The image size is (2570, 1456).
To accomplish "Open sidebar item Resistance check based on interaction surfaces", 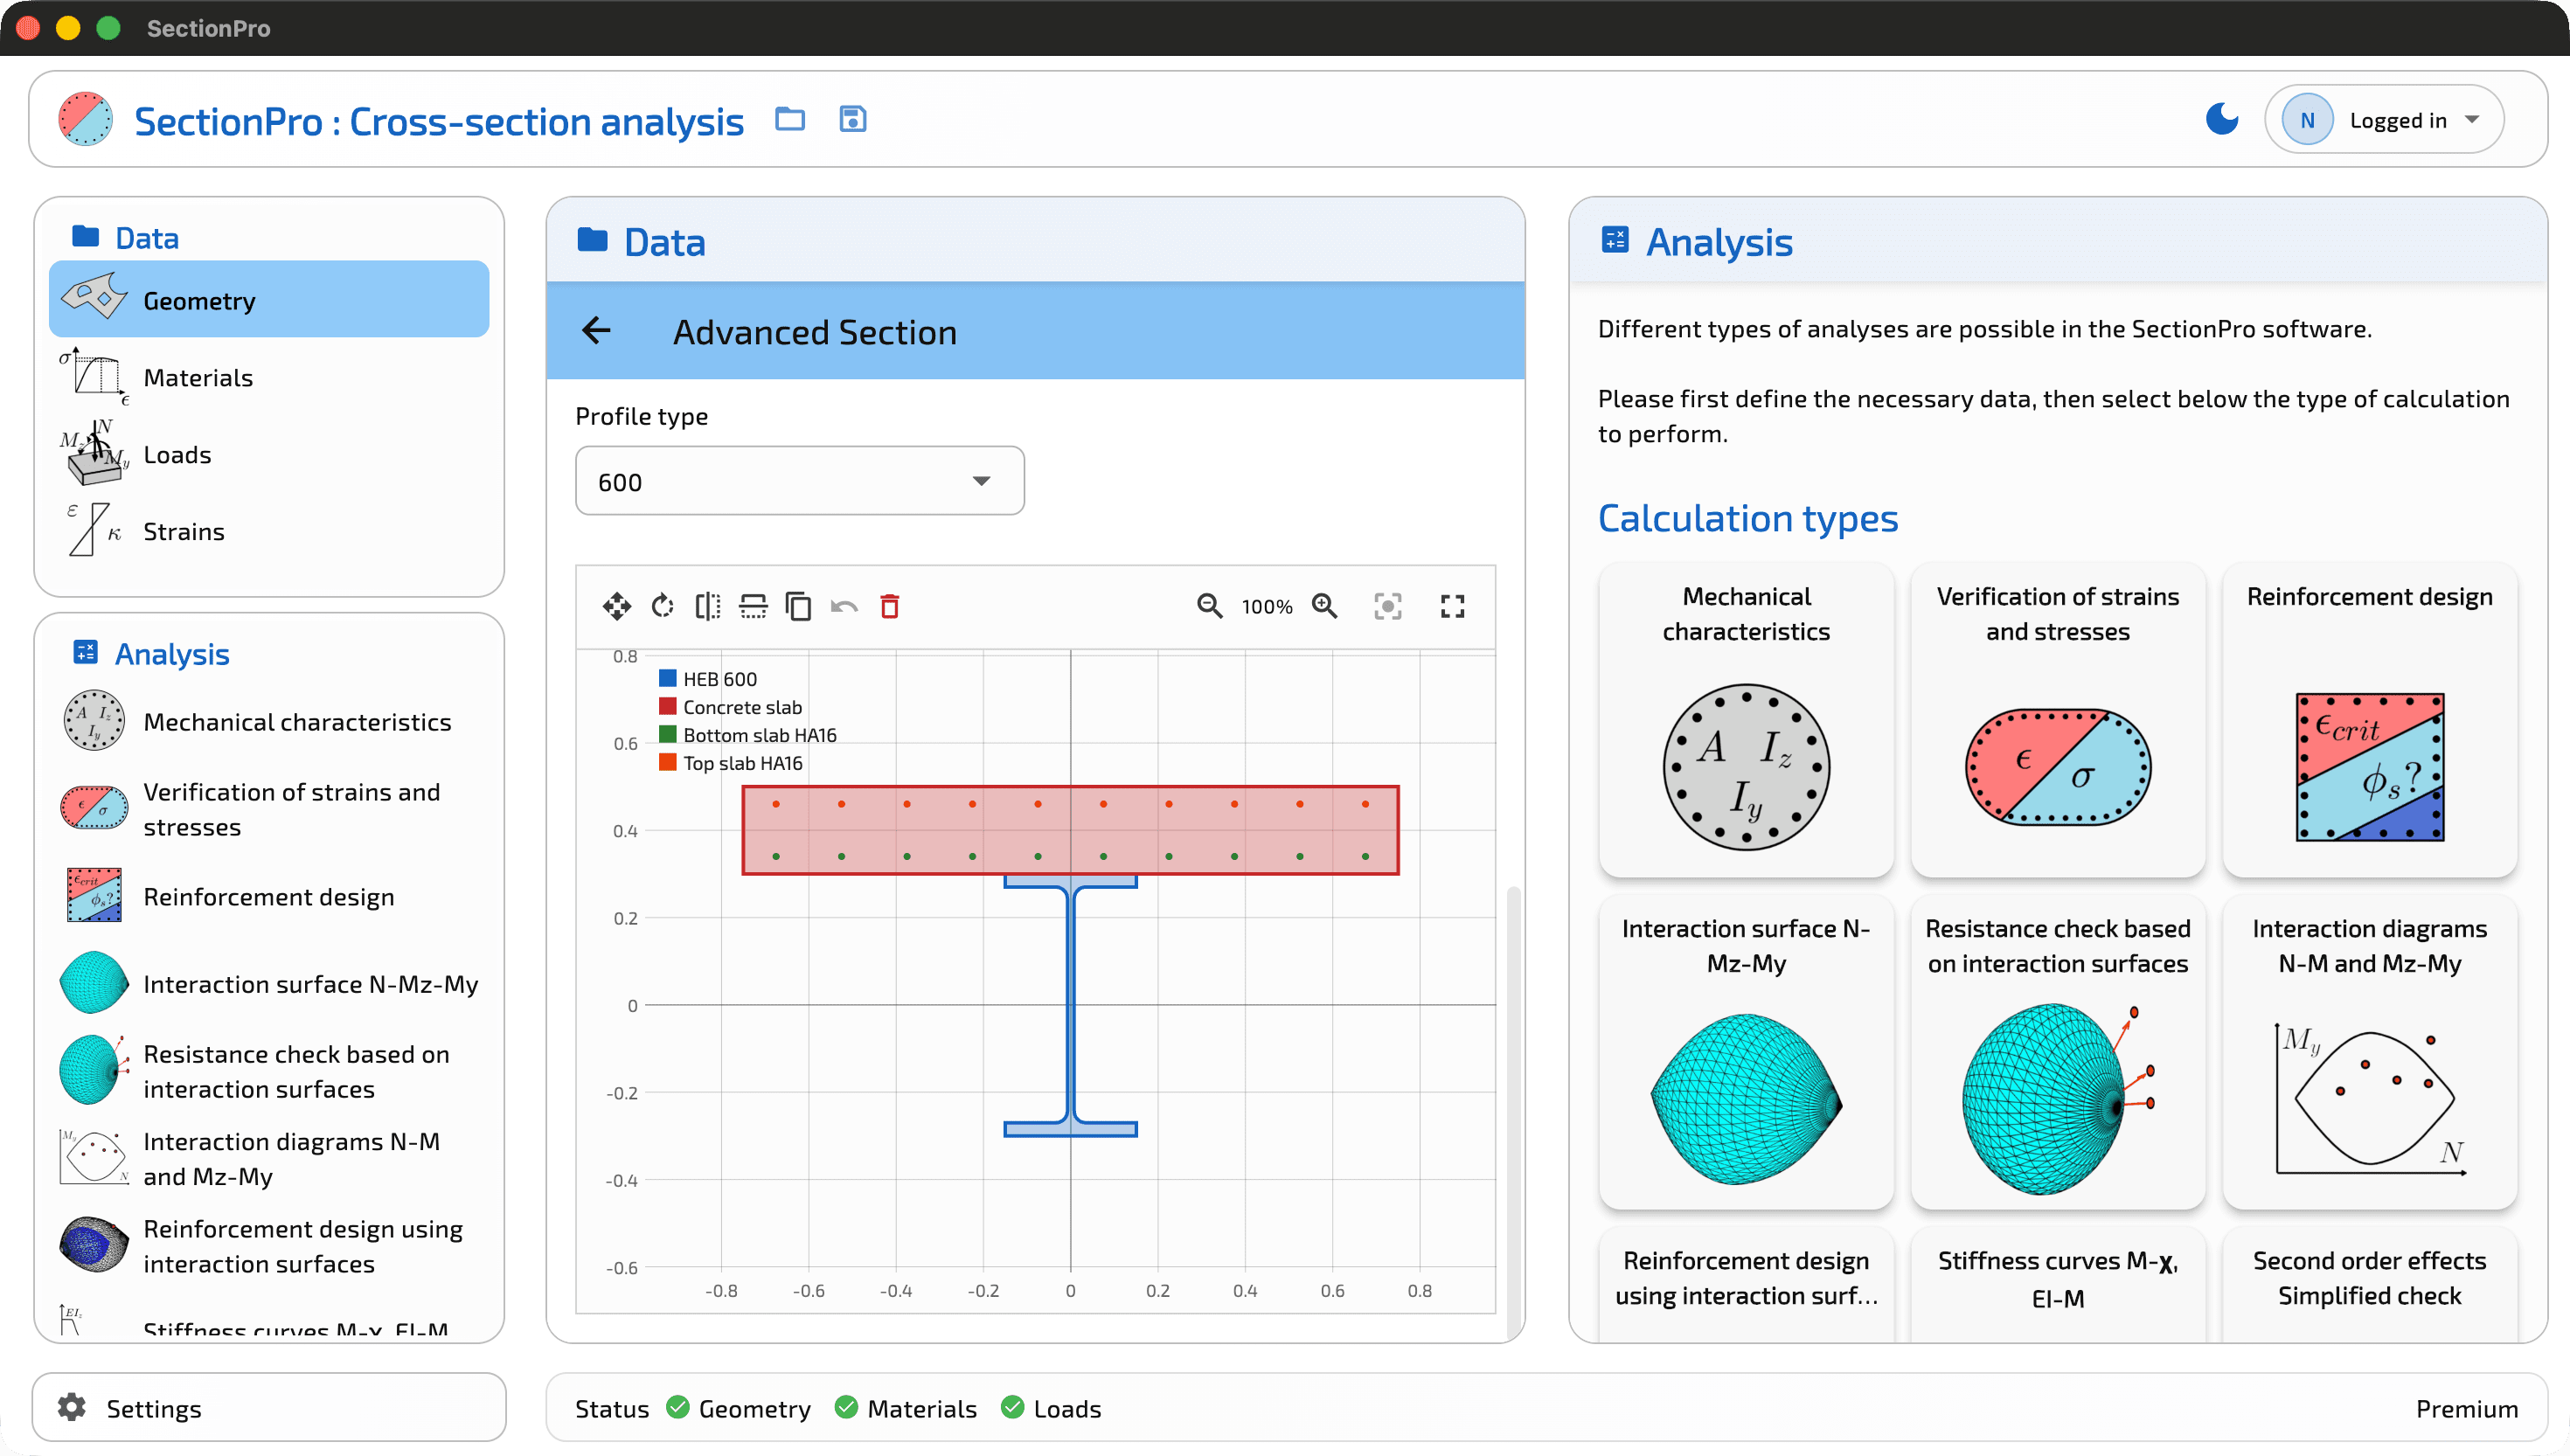I will 269,1071.
